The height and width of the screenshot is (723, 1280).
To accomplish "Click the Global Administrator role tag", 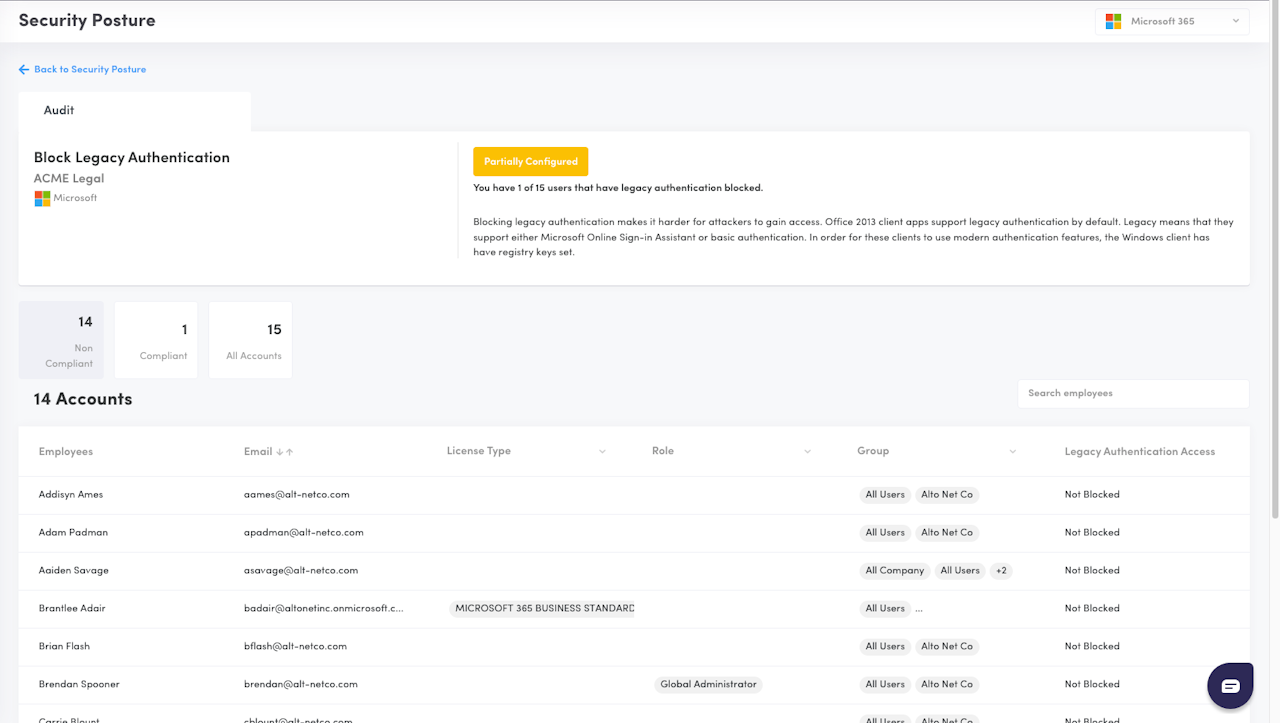I will click(708, 685).
